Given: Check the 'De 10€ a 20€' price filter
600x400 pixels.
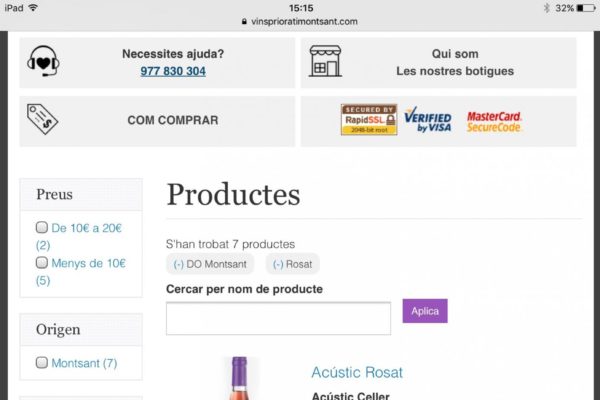Looking at the screenshot, I should 42,228.
